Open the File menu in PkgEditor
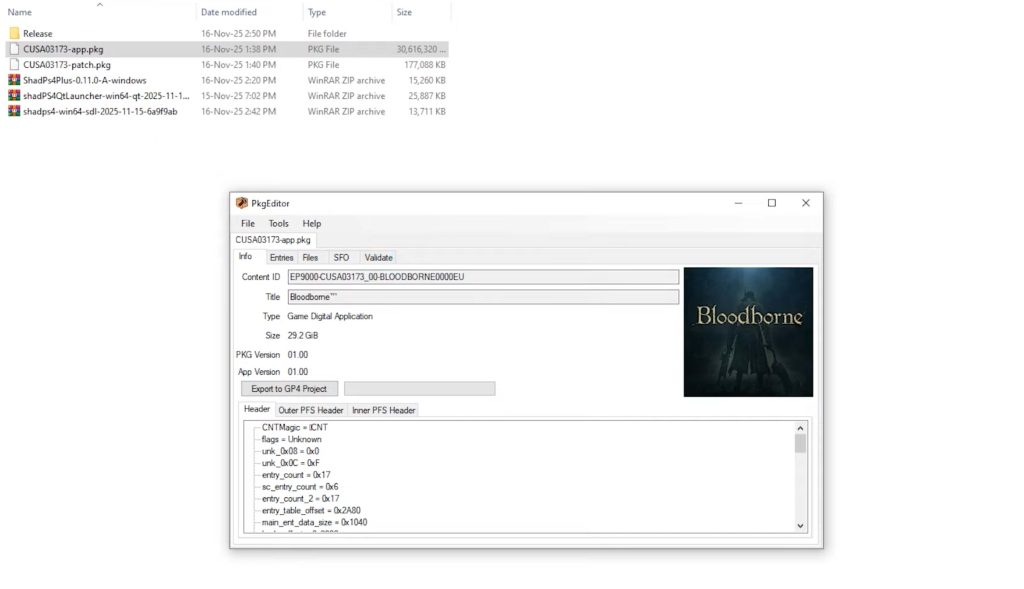 coord(247,223)
